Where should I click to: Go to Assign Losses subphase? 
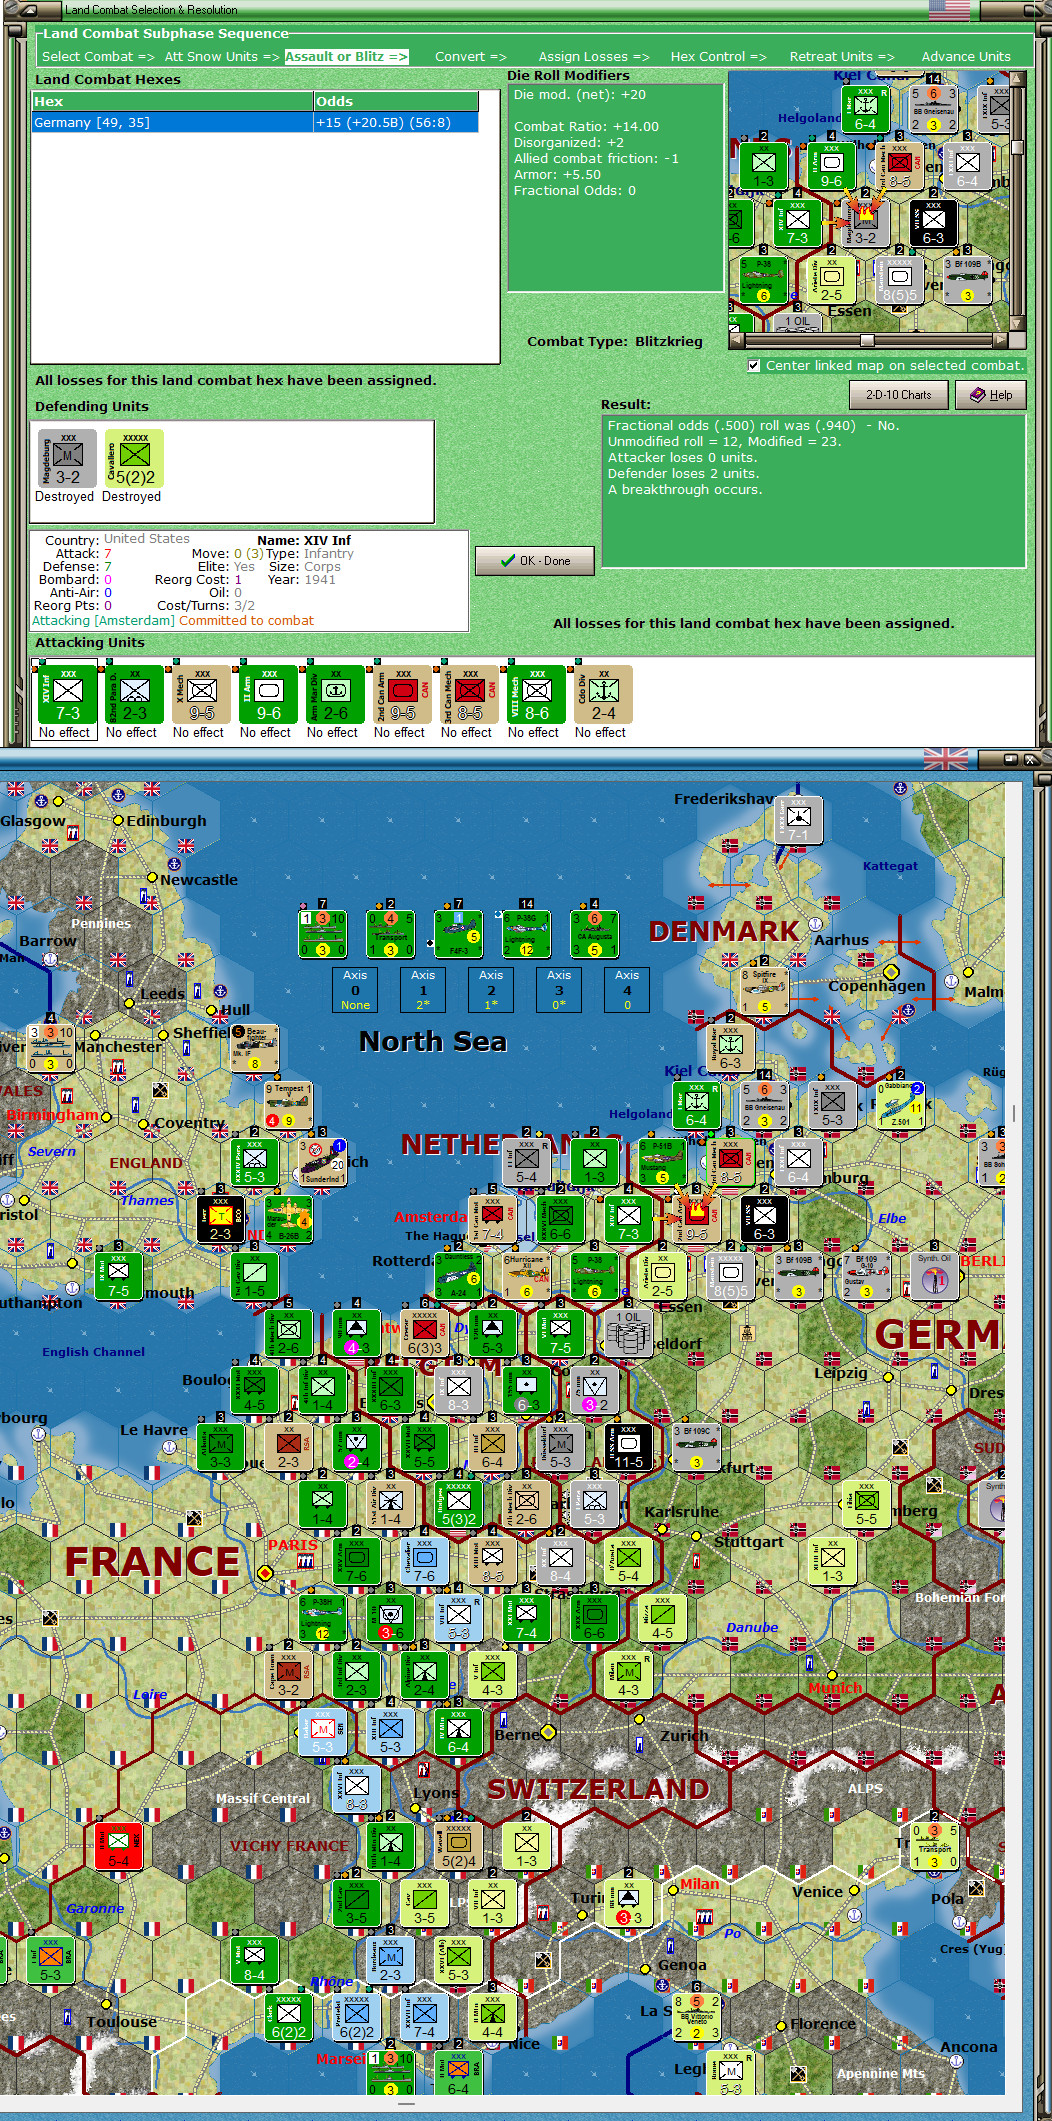pos(594,57)
